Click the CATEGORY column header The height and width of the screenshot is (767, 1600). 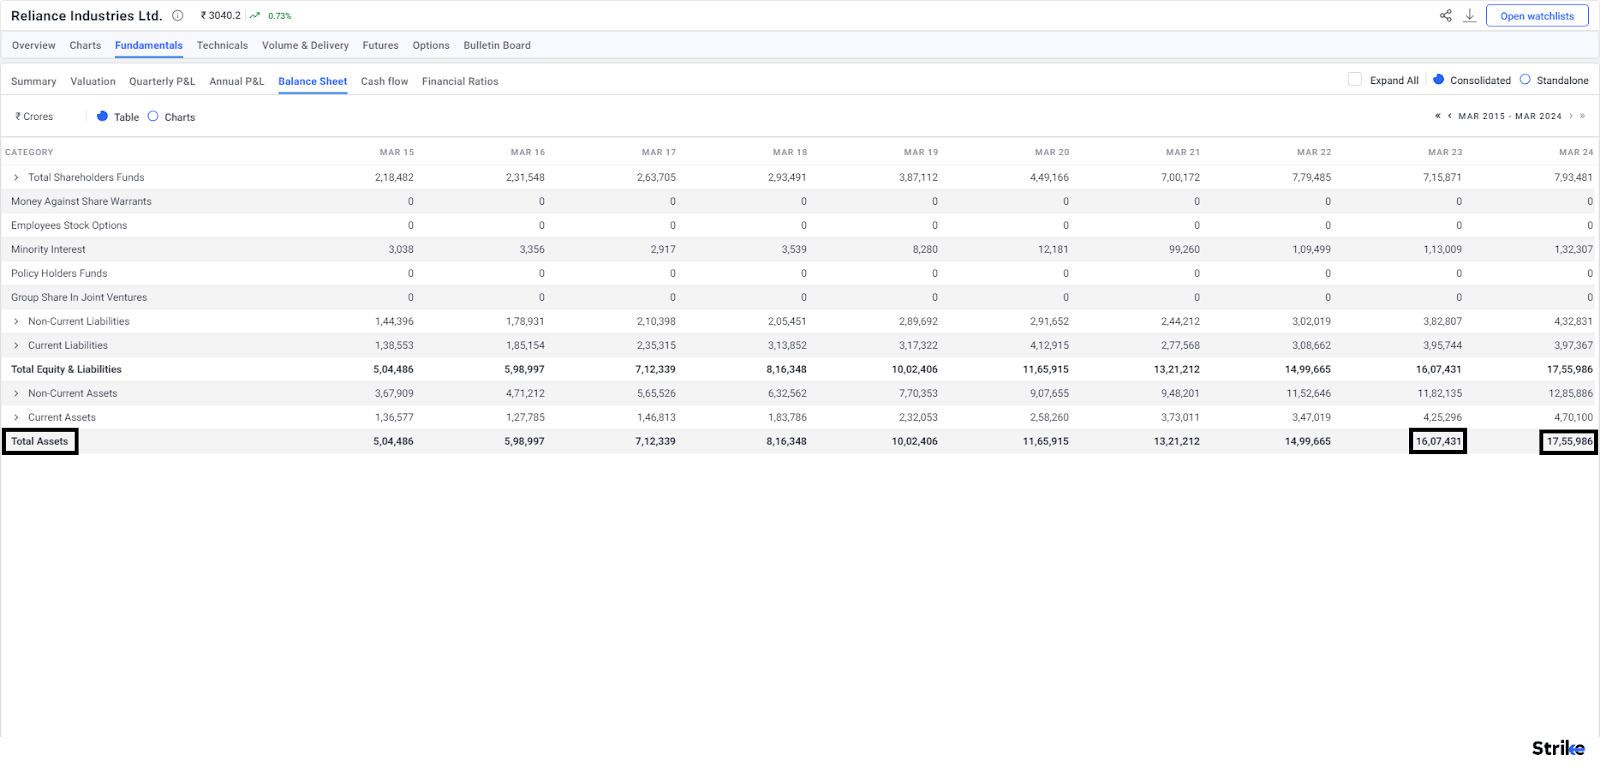pos(29,152)
